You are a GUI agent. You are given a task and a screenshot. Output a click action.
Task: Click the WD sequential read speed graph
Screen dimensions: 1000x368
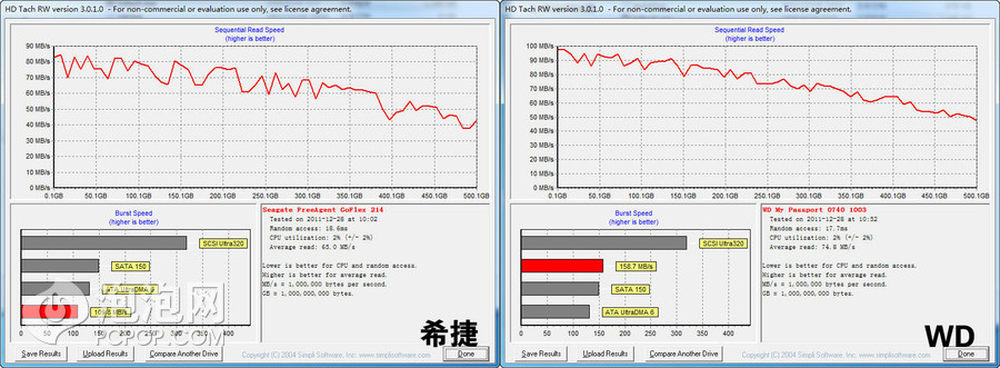coord(767,117)
